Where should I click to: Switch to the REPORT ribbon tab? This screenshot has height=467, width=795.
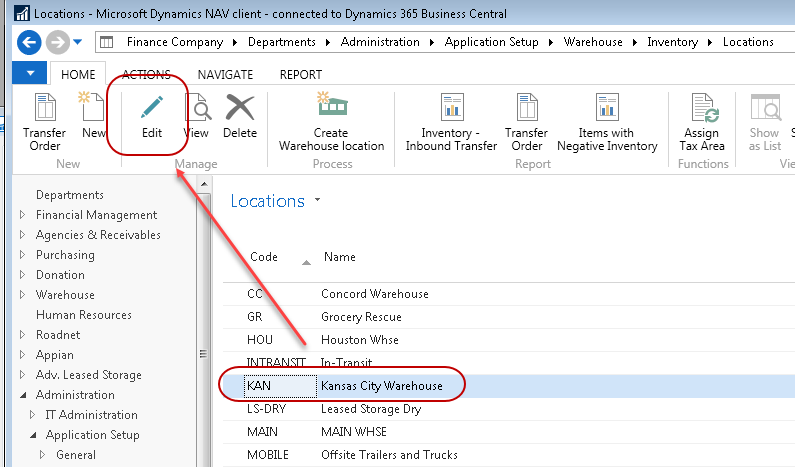tap(300, 74)
